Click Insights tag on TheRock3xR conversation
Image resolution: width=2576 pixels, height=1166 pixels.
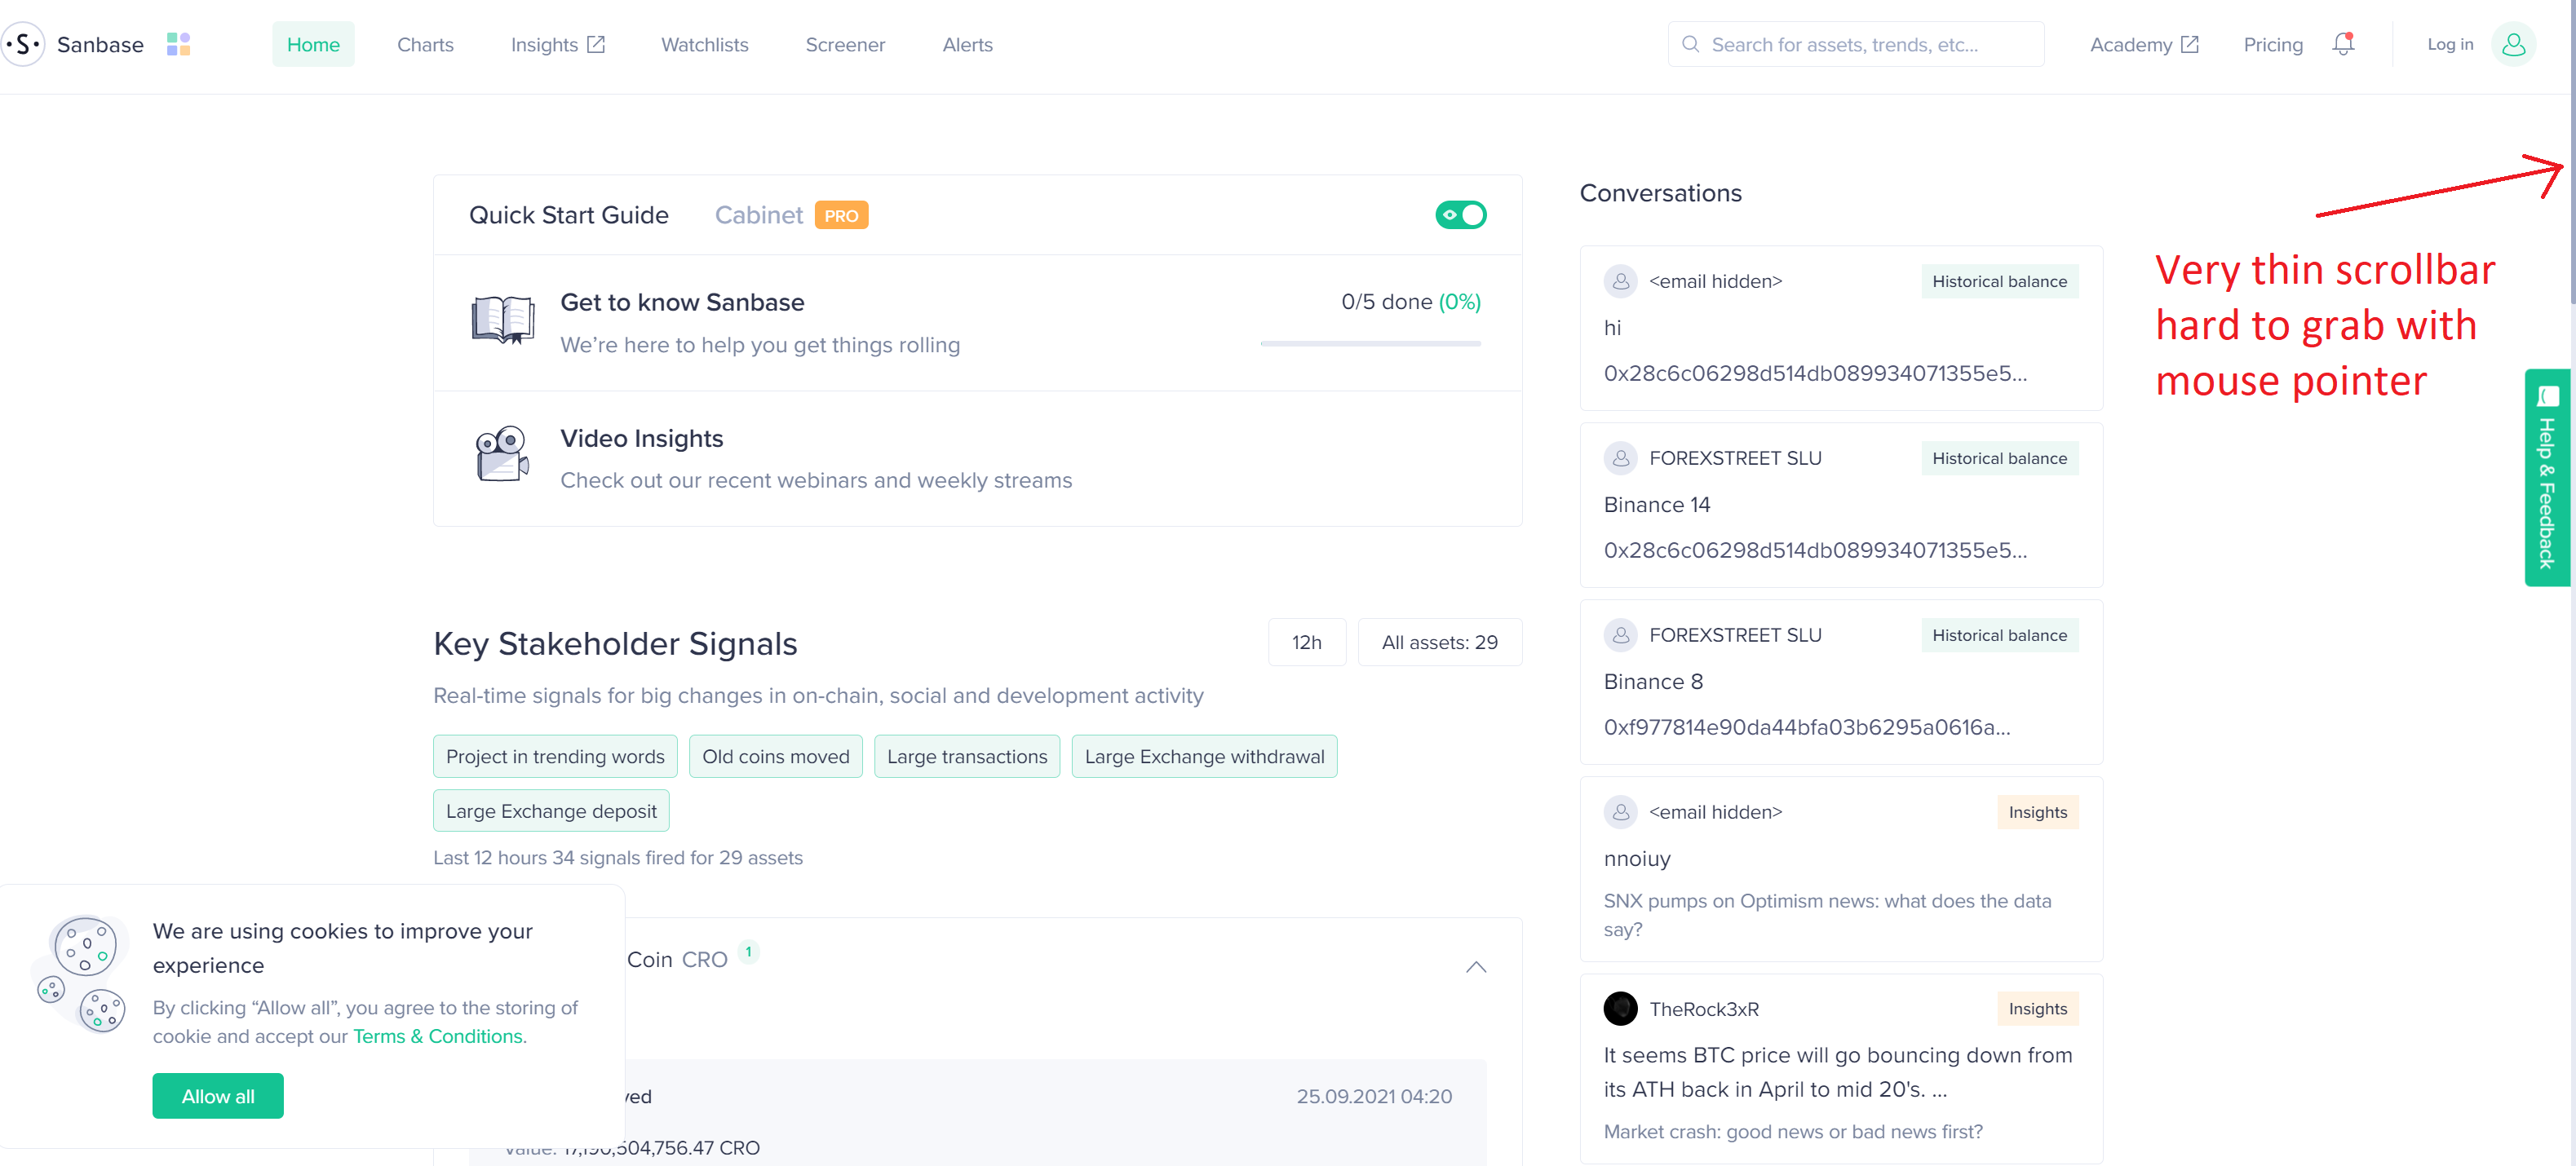pyautogui.click(x=2037, y=1008)
